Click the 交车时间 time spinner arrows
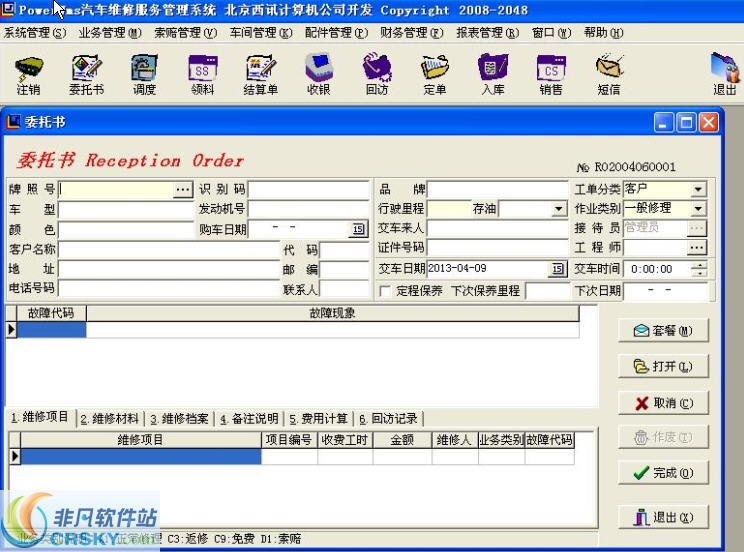 click(x=699, y=269)
